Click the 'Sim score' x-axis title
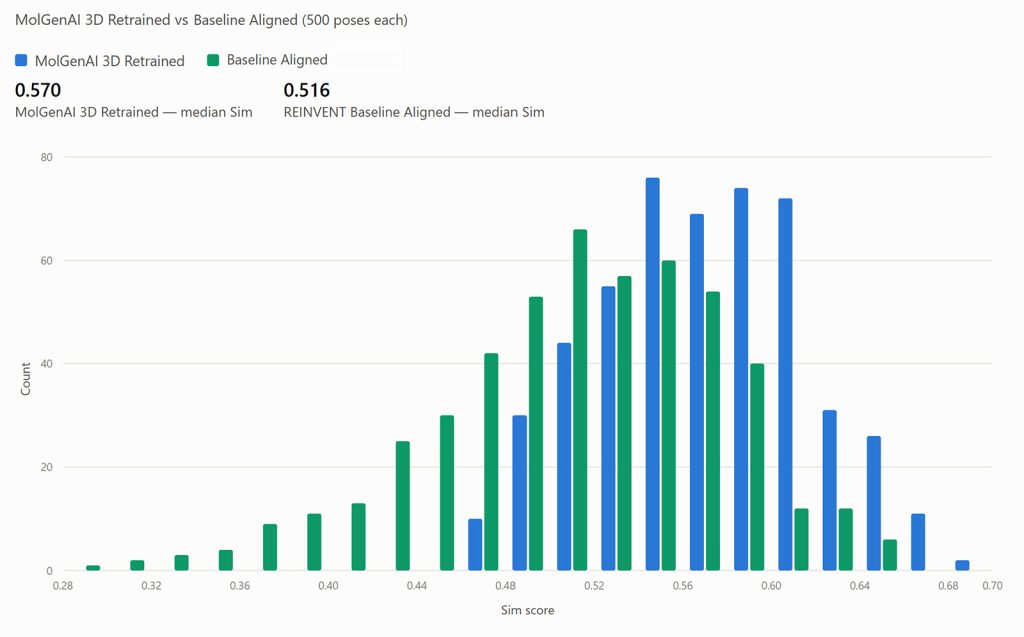Viewport: 1024px width, 637px height. coord(528,610)
